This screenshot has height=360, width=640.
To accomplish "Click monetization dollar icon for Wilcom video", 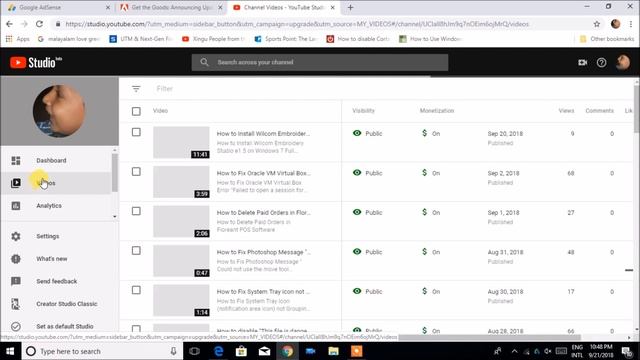I will coord(424,133).
